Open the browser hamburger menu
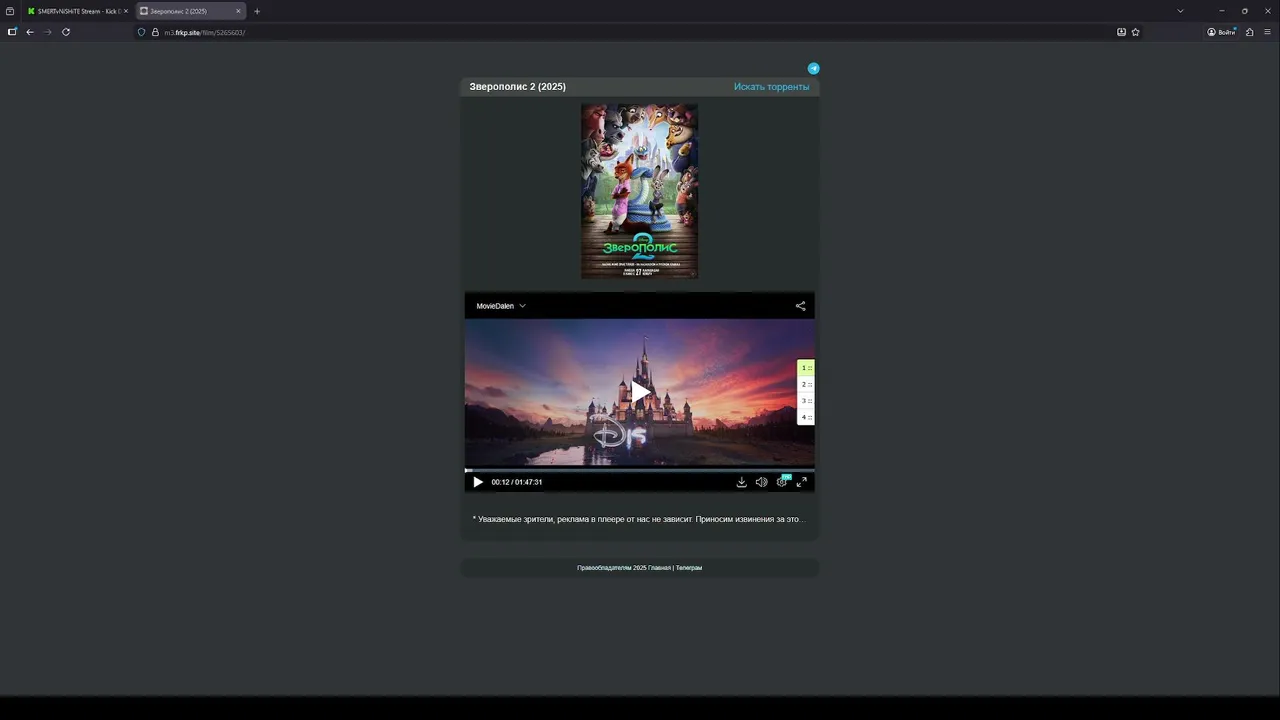 tap(1267, 32)
